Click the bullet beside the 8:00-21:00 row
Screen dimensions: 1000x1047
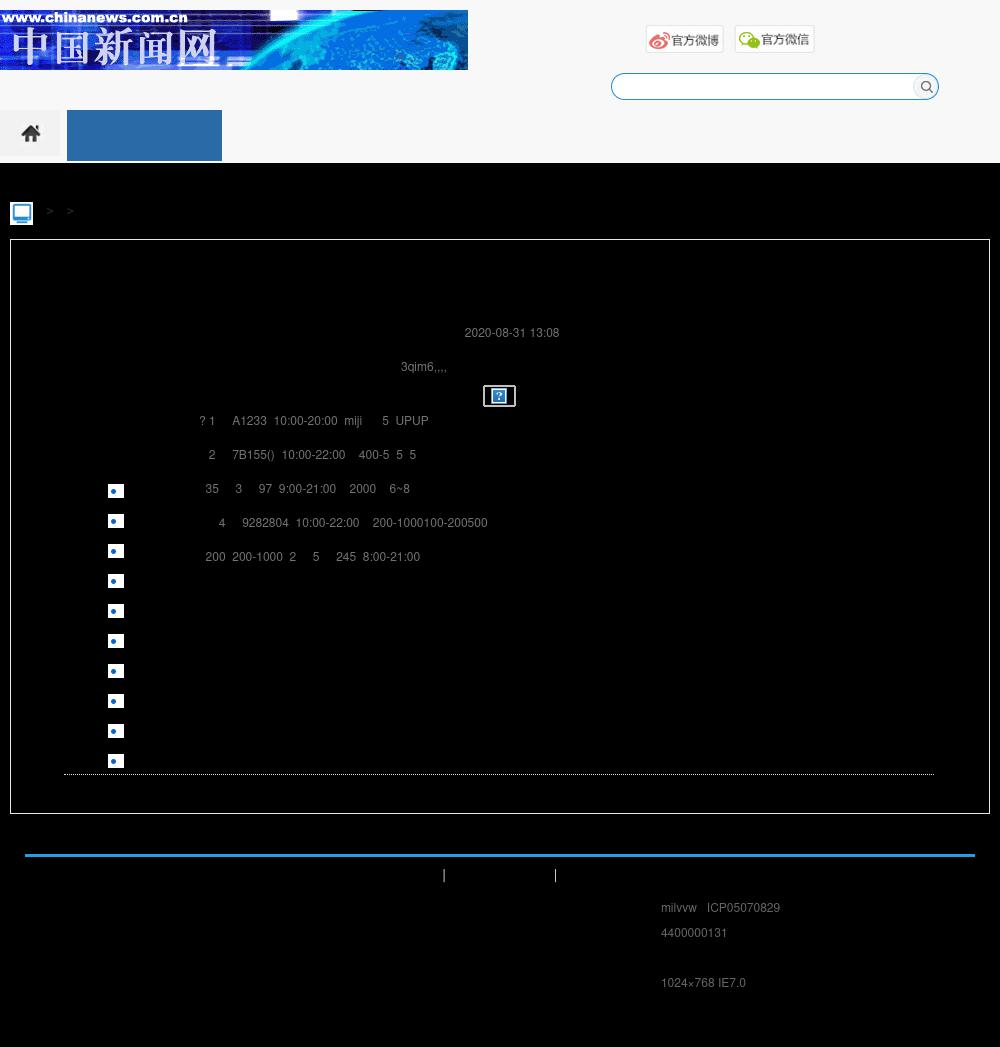point(116,551)
